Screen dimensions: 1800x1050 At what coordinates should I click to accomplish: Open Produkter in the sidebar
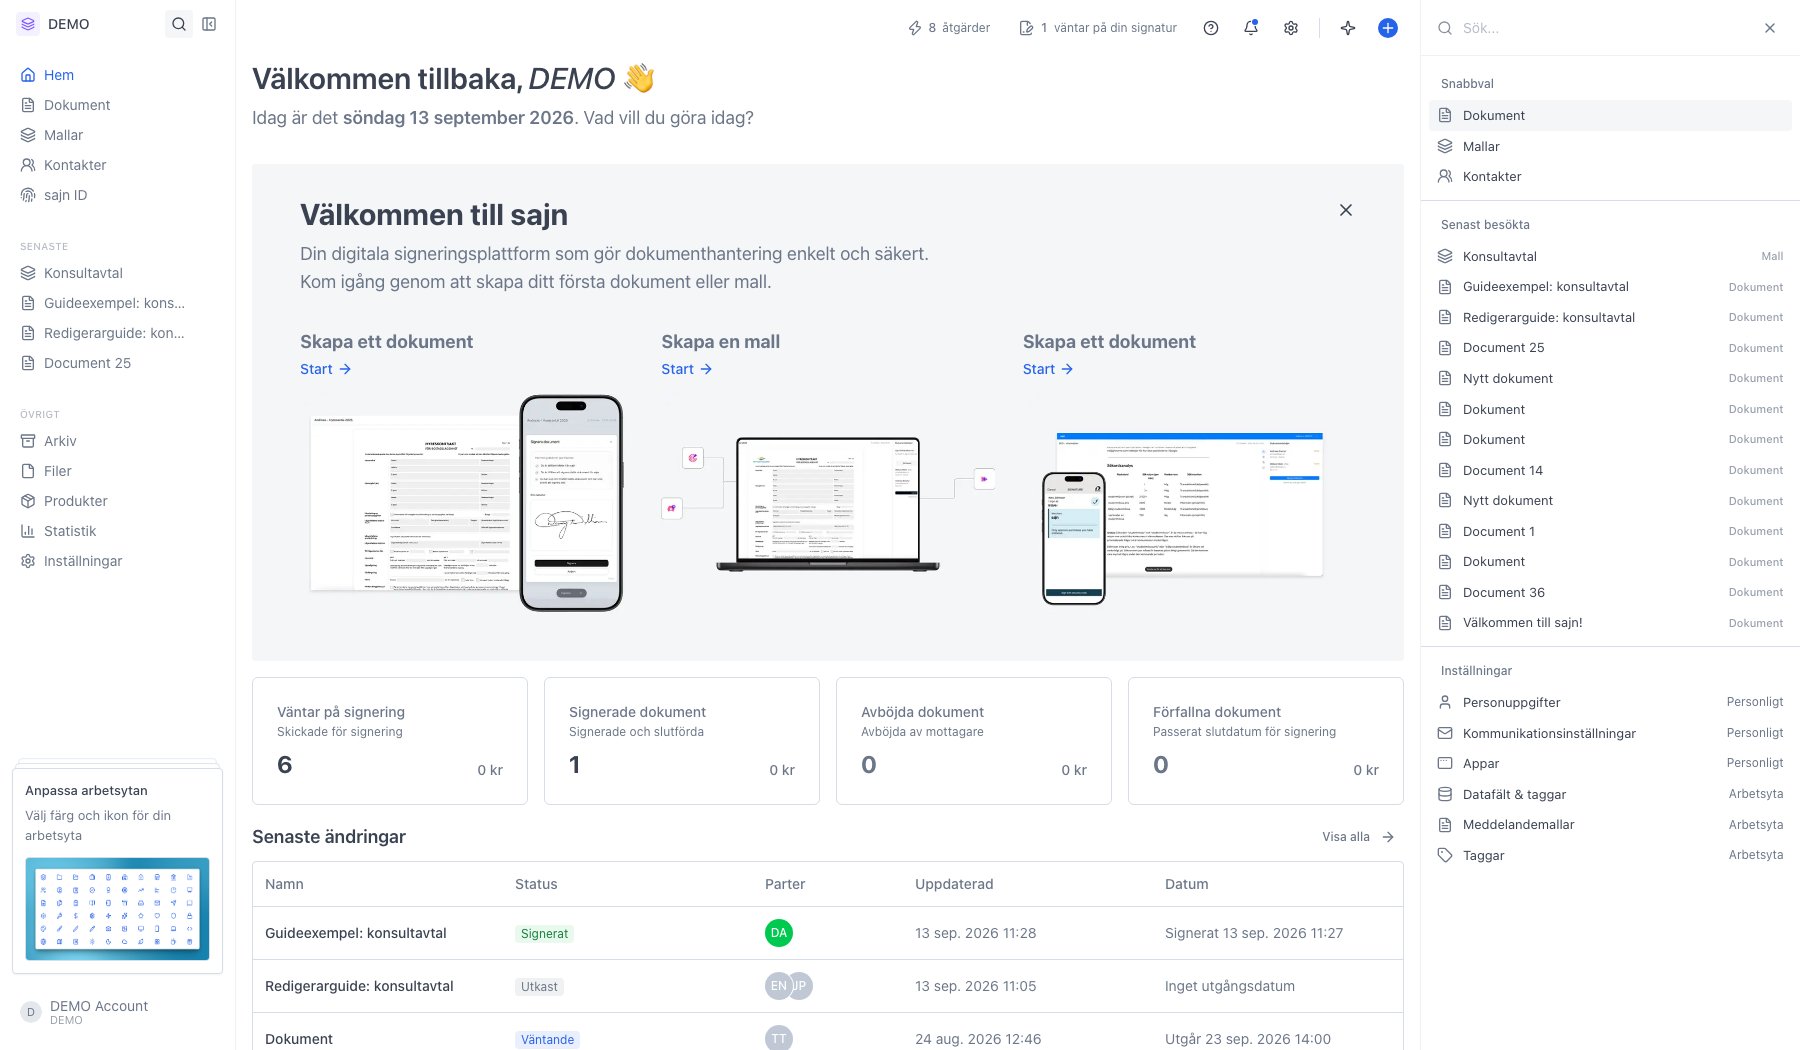pyautogui.click(x=118, y=501)
